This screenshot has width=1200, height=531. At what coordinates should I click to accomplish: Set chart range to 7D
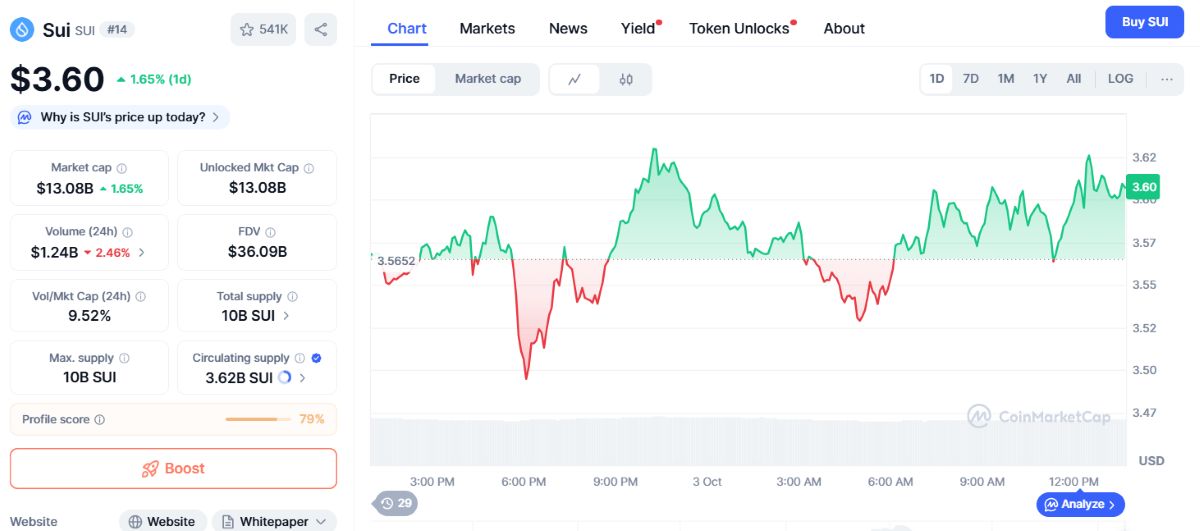click(x=970, y=78)
